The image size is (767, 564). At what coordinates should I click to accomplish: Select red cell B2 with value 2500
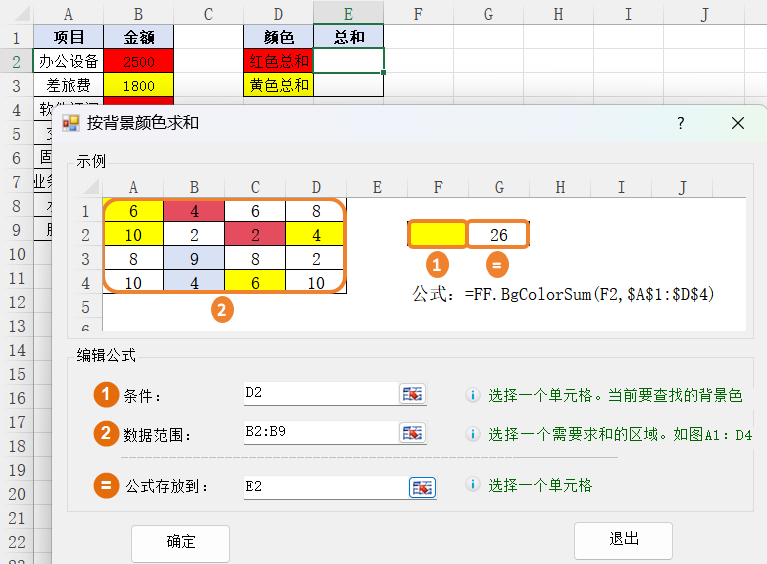(x=138, y=61)
